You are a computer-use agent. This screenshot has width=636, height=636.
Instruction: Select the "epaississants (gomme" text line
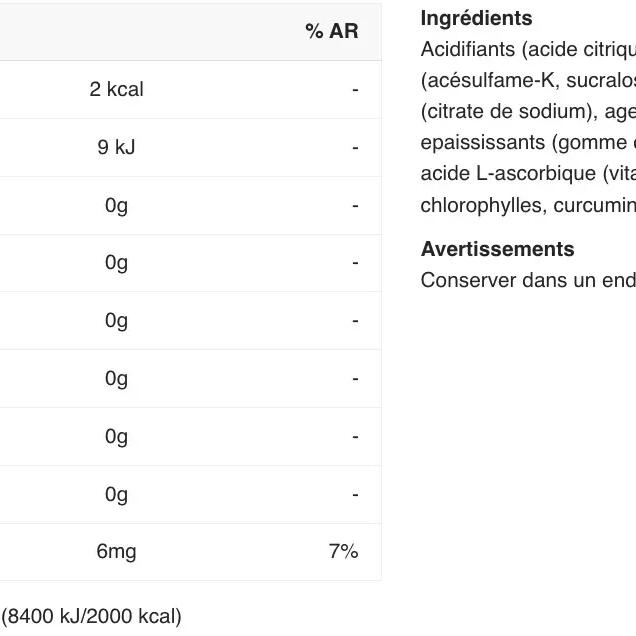(528, 143)
